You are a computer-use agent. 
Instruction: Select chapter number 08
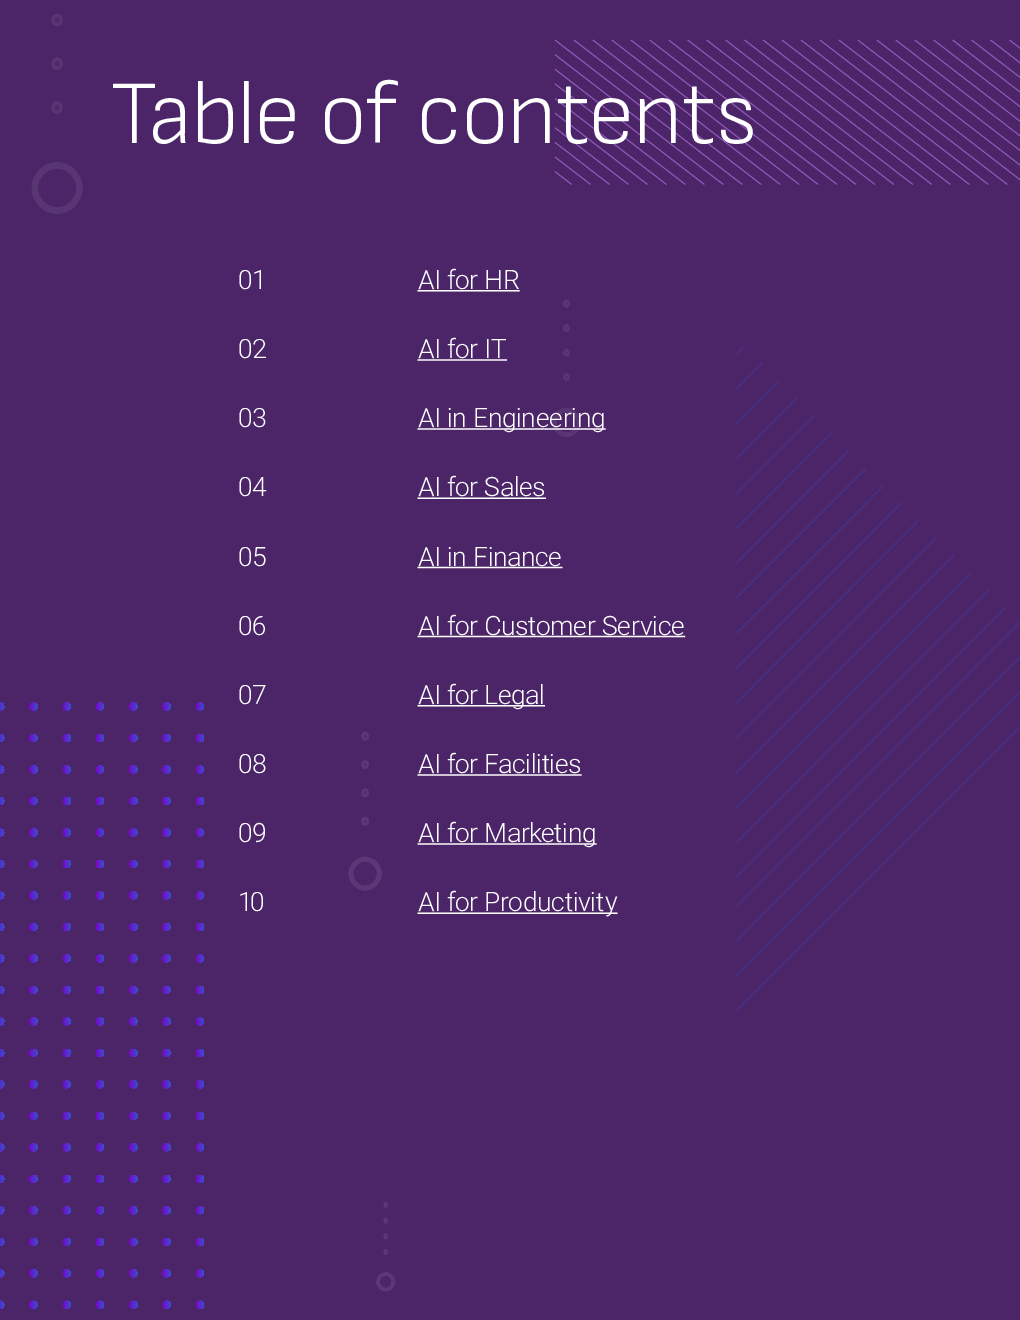252,764
